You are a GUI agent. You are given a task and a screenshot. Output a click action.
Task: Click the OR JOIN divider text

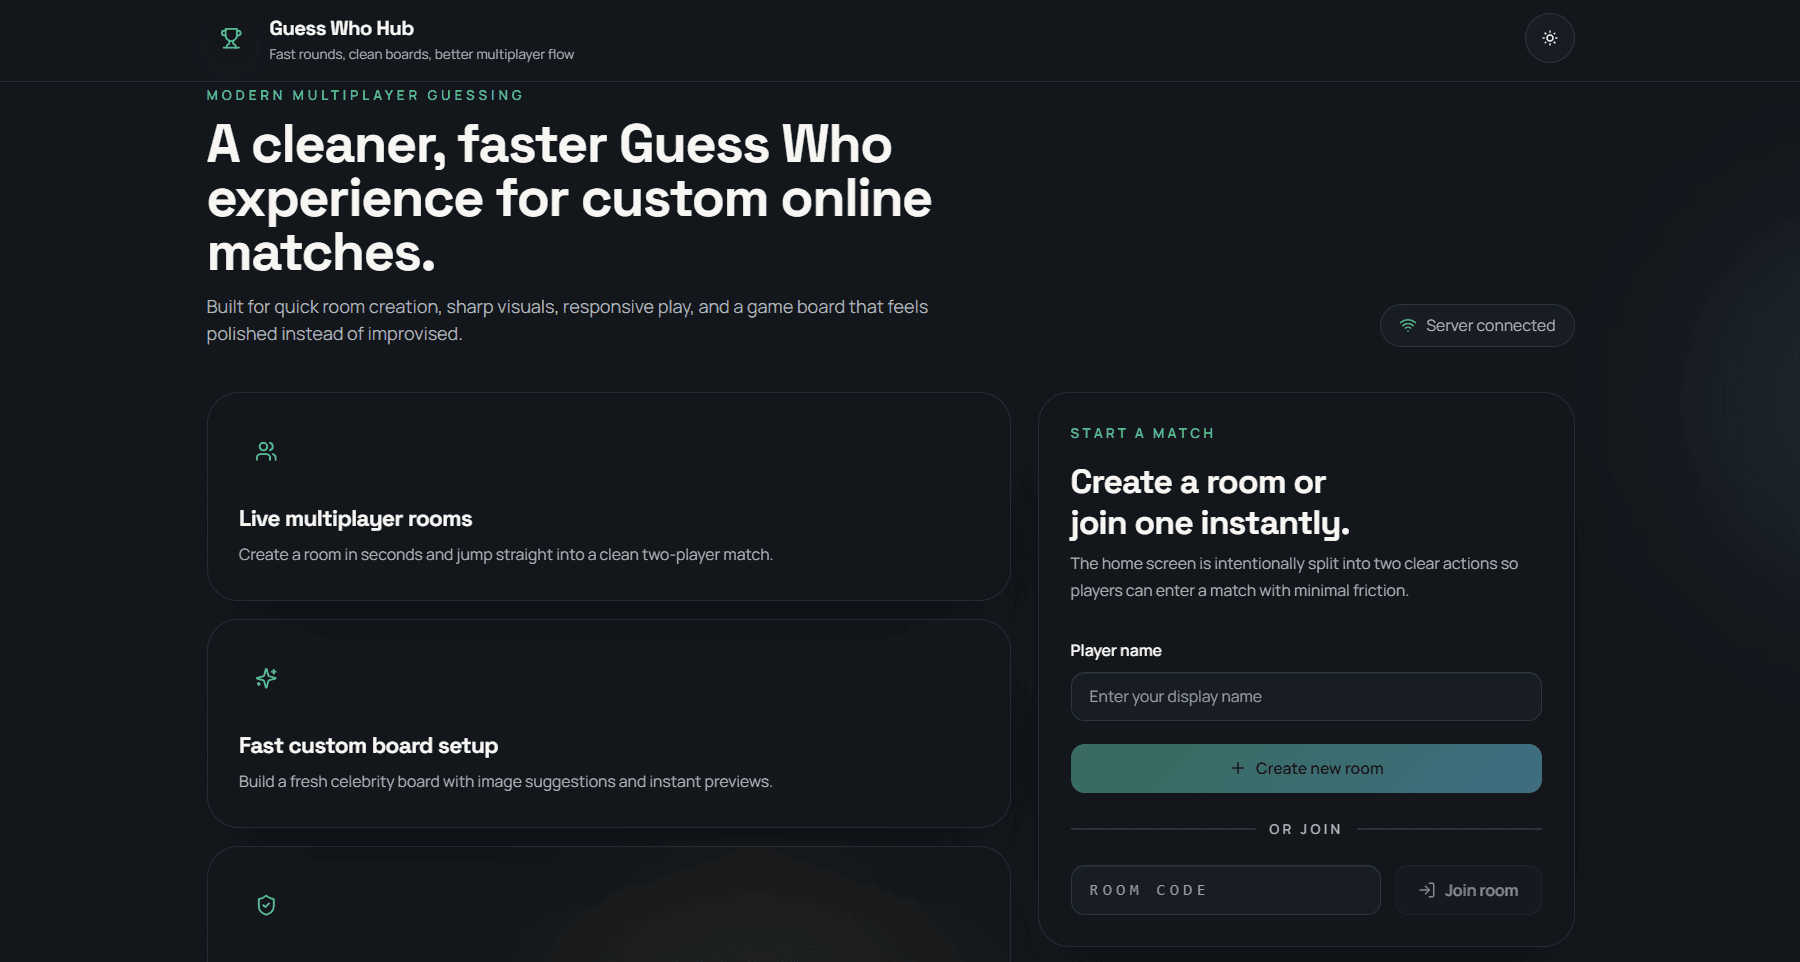[x=1305, y=830]
